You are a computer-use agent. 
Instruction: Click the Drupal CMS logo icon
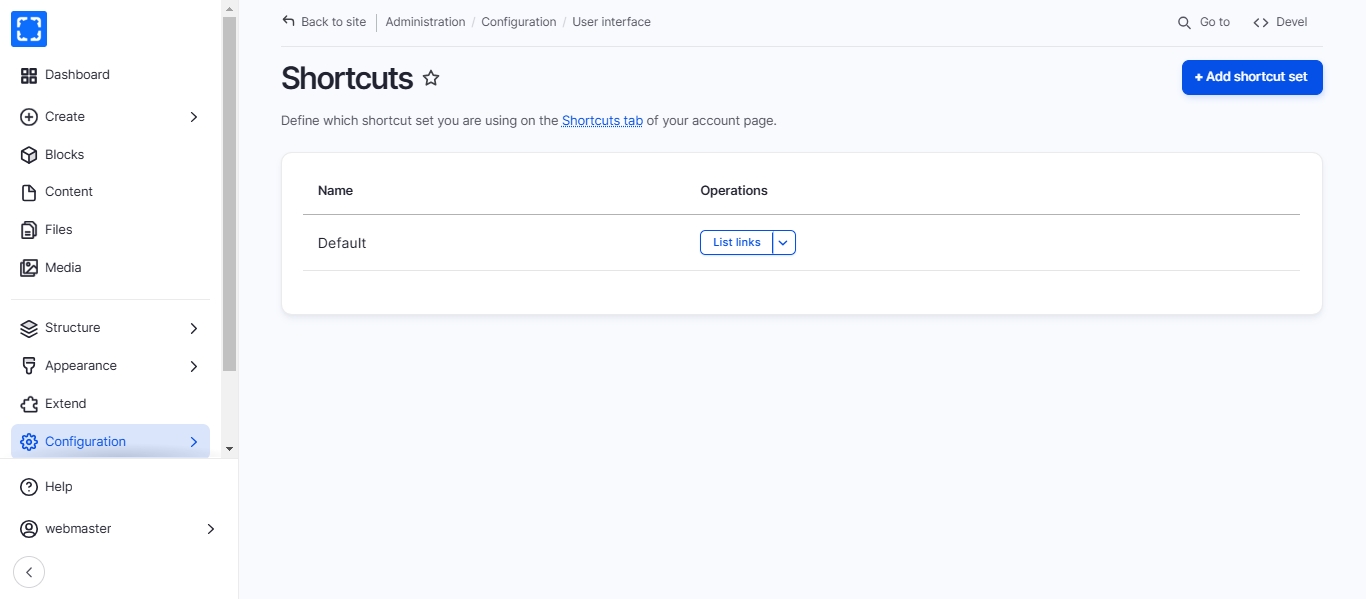tap(29, 29)
